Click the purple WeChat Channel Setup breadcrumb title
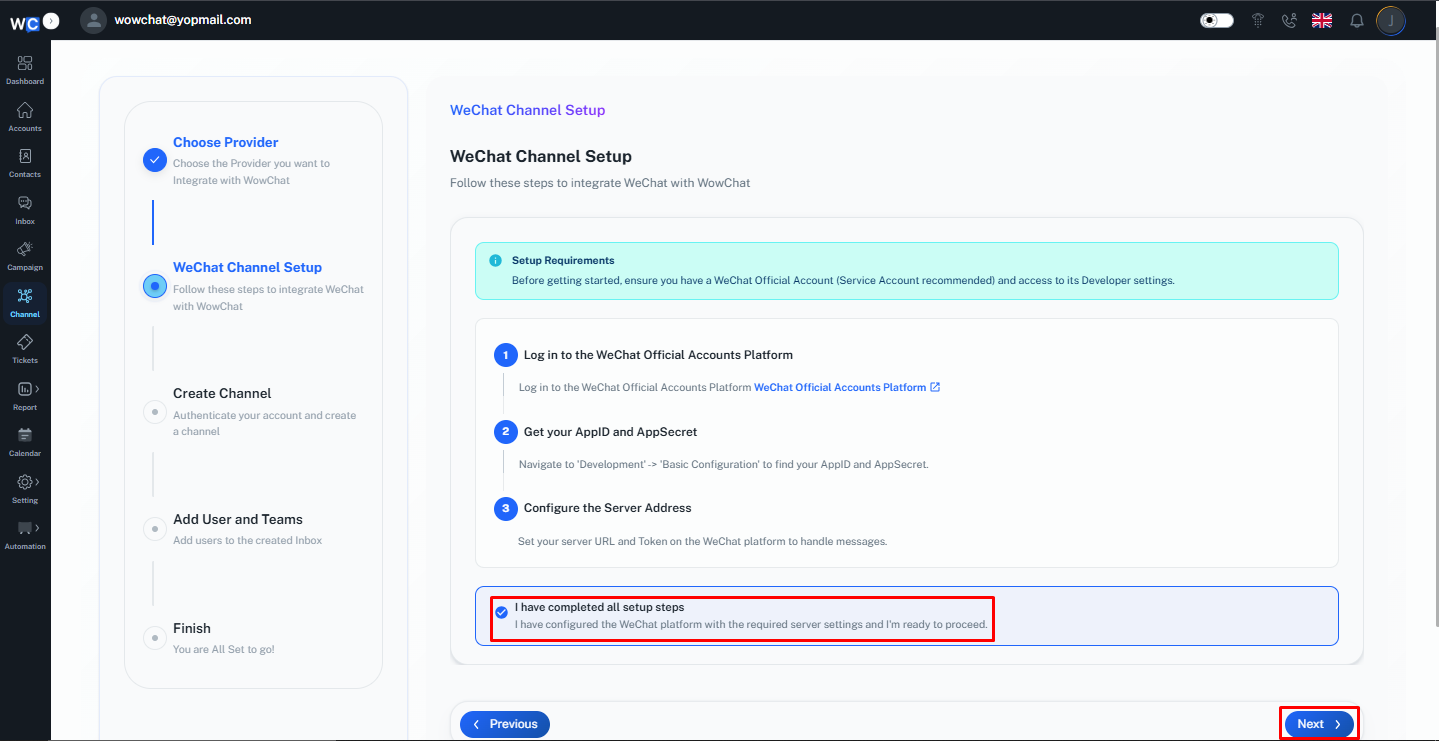The image size is (1439, 741). pos(527,110)
